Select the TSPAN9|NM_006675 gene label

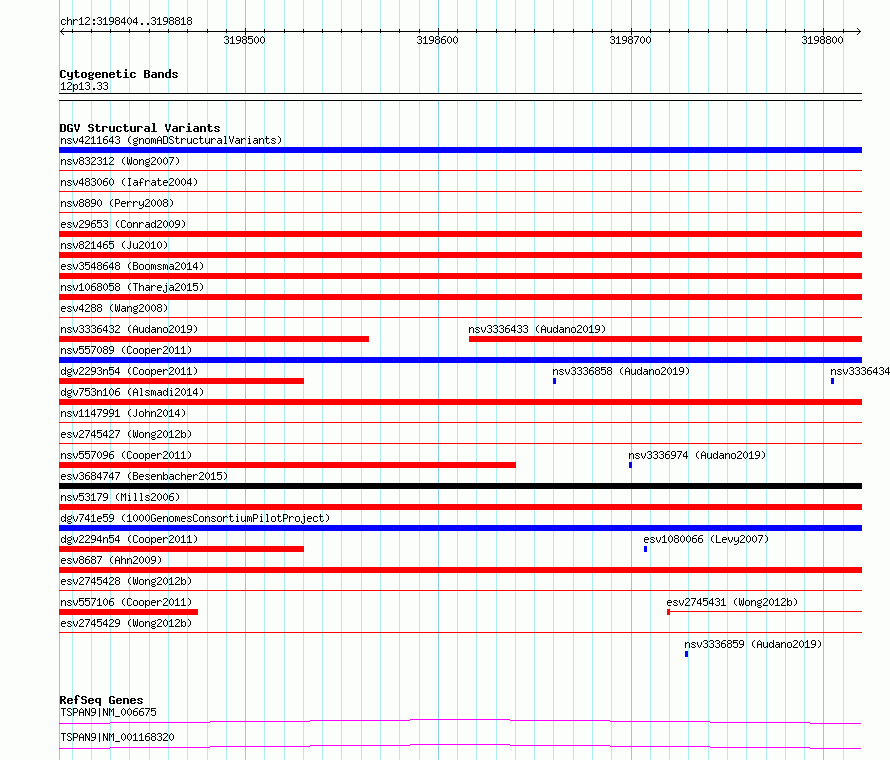108,712
